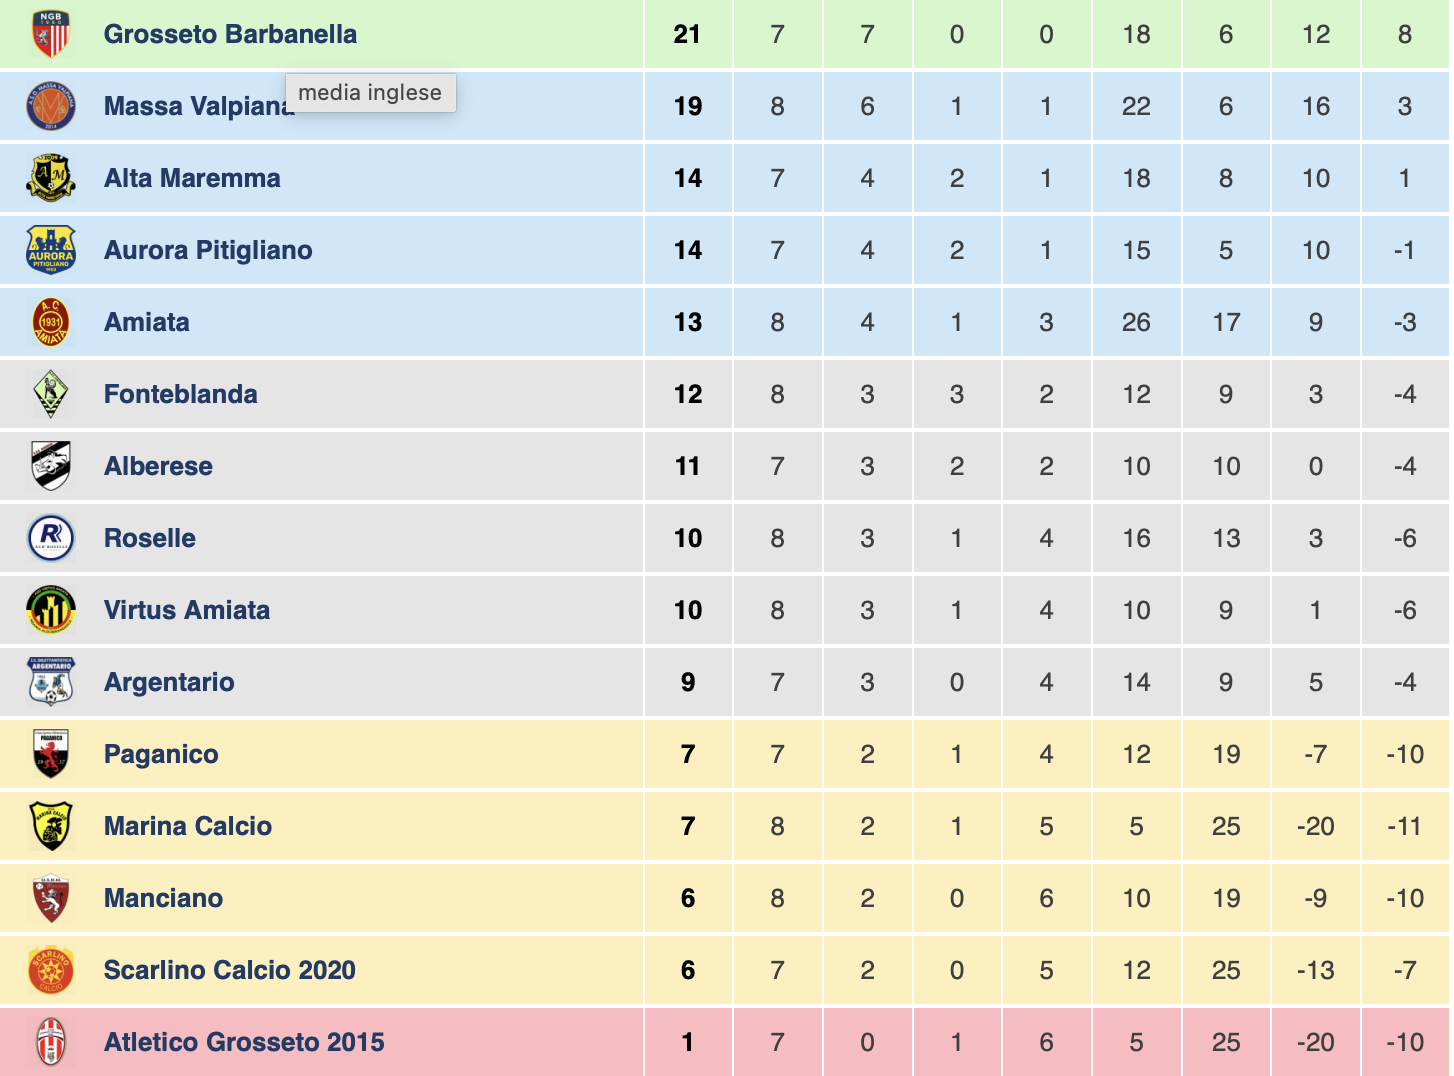Screen dimensions: 1454x1076
Task: Click Roselle's points value of 10
Action: (x=688, y=538)
